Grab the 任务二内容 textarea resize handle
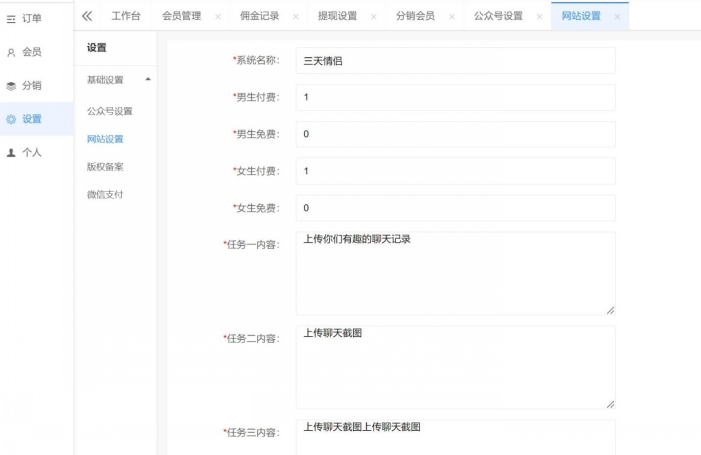701x455 pixels. [x=610, y=403]
